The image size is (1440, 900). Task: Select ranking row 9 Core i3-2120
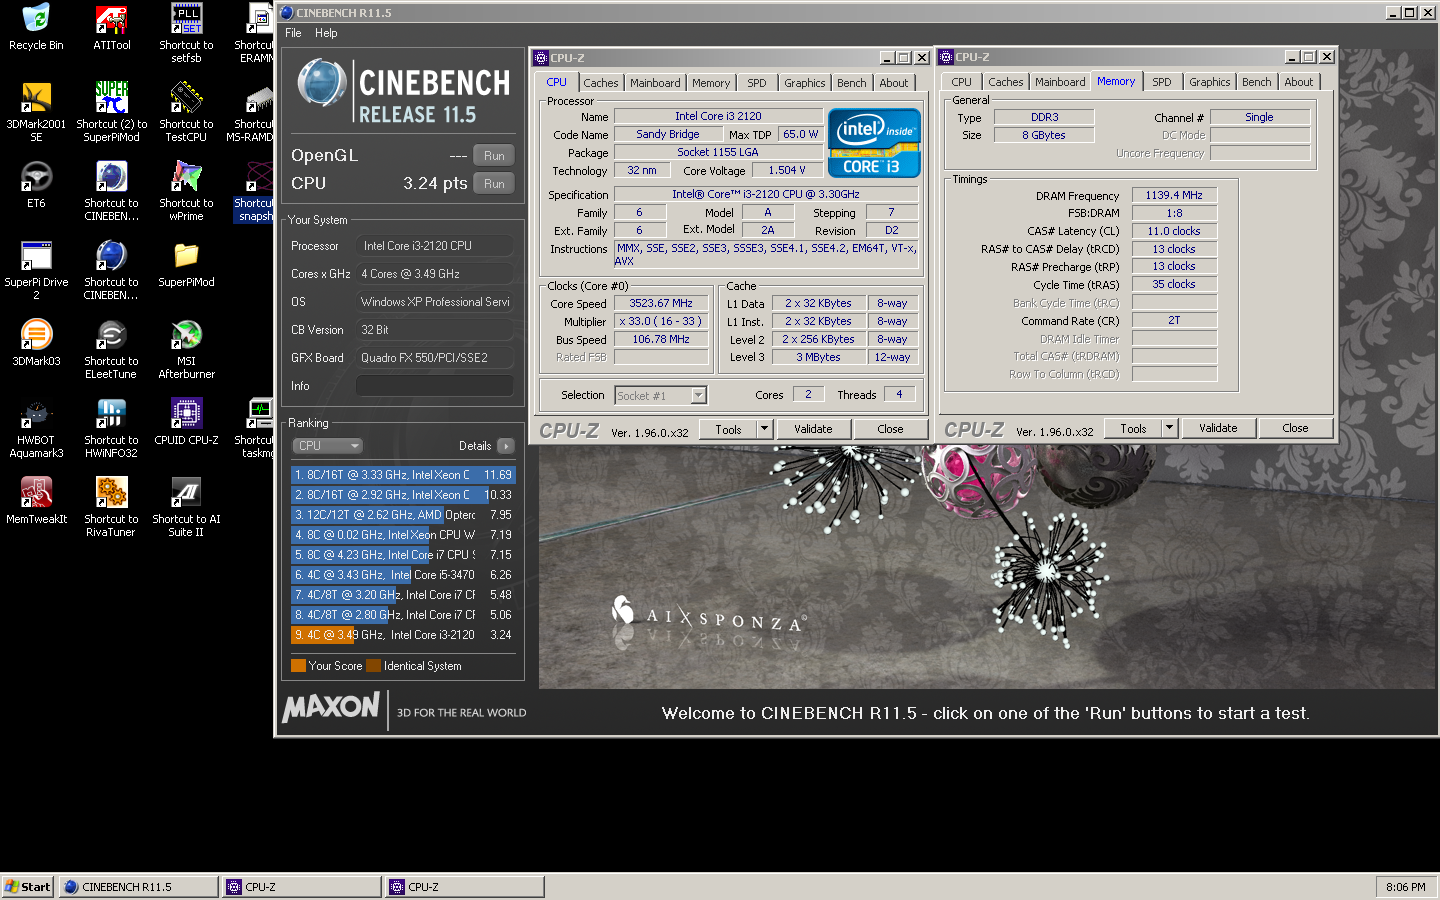(403, 635)
